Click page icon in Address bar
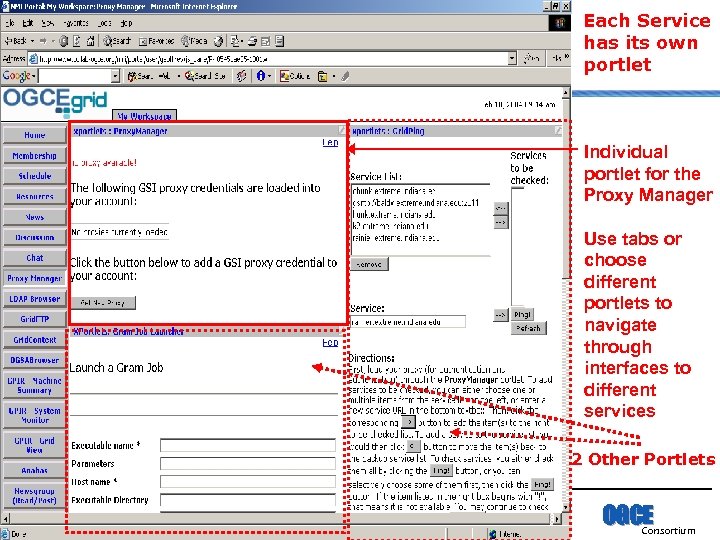Viewport: 720px width, 540px height. (33, 59)
